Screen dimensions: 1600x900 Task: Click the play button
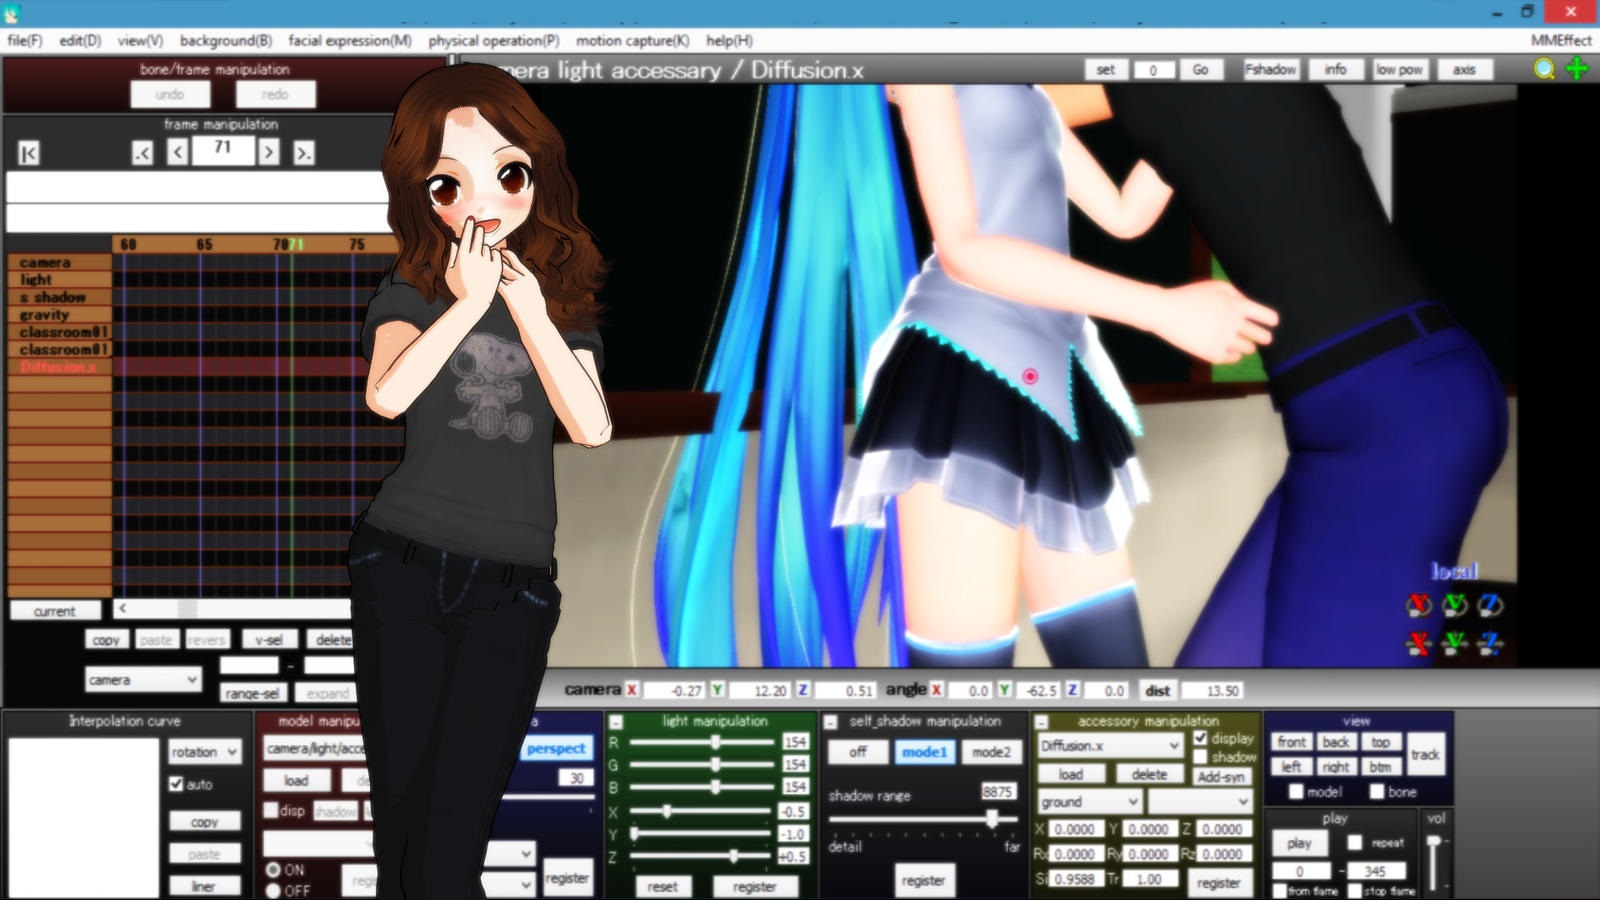coord(1299,843)
